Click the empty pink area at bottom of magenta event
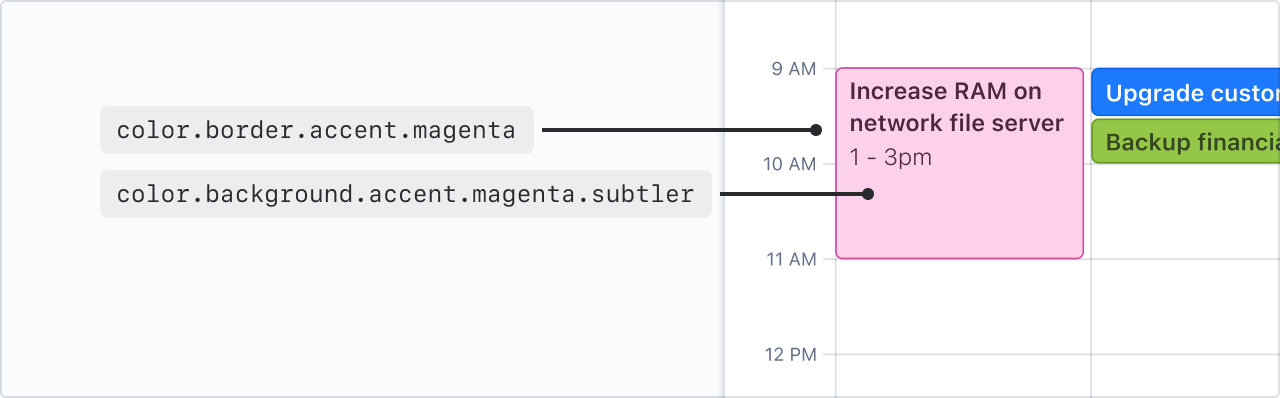This screenshot has height=398, width=1280. [960, 230]
